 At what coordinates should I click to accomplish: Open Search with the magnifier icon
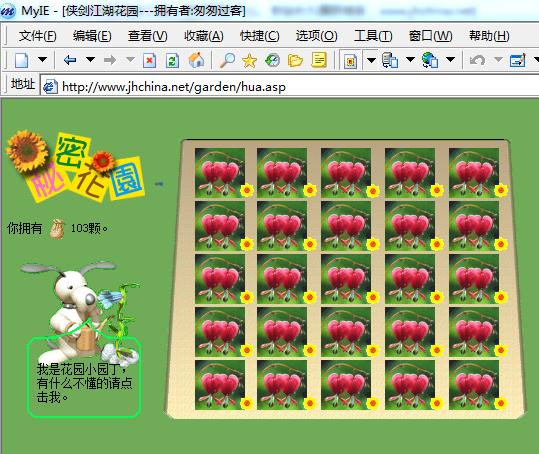228,60
